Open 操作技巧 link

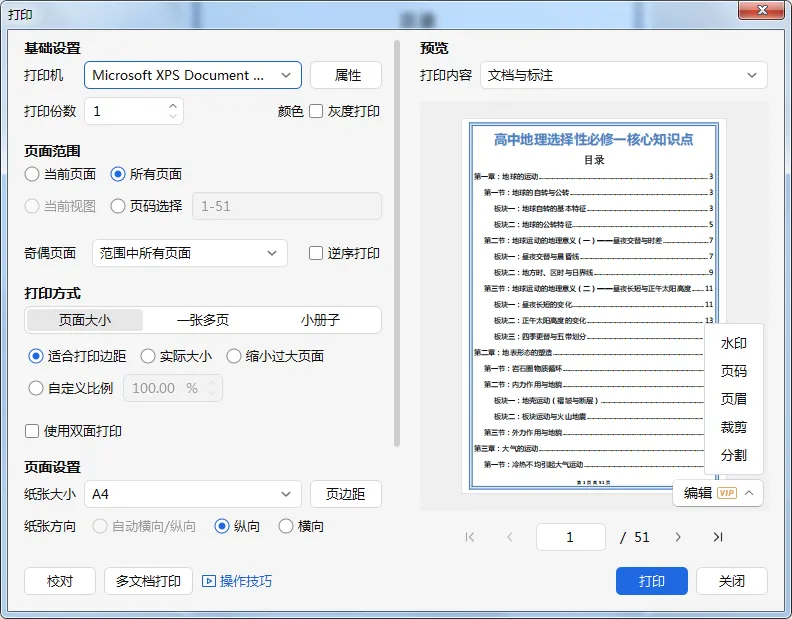(x=246, y=581)
